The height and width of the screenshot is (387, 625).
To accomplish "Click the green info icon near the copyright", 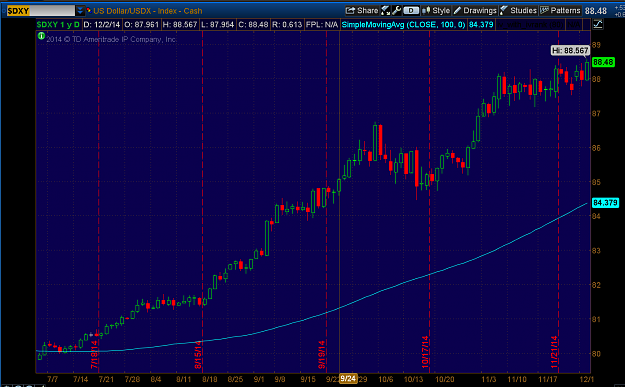I will [x=41, y=36].
